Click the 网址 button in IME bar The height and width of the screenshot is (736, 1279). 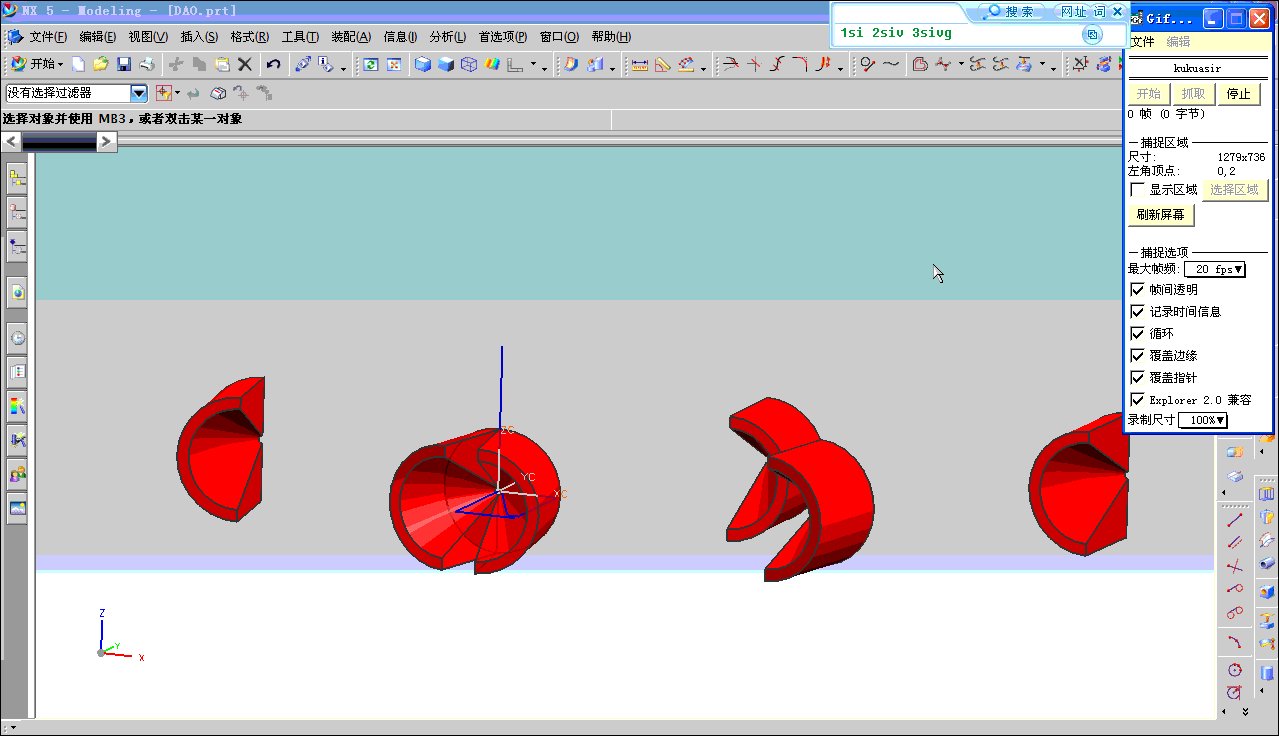pyautogui.click(x=1072, y=12)
